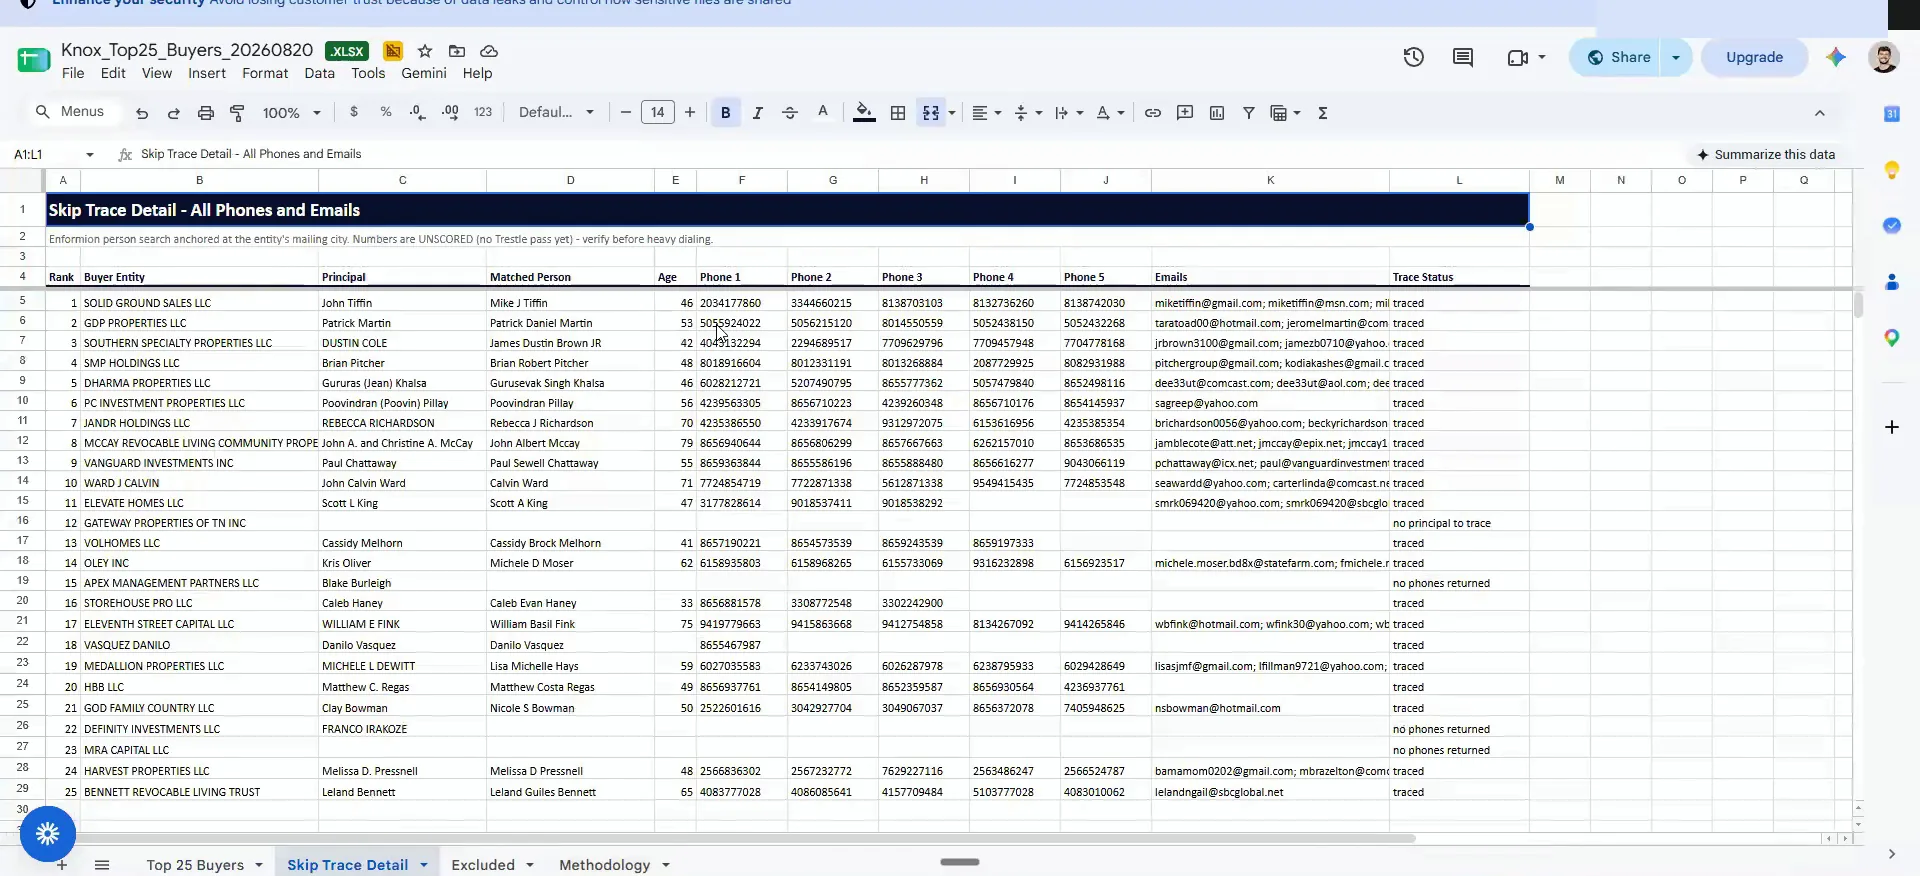1920x876 pixels.
Task: Open Google Calendar side panel
Action: (x=1892, y=114)
